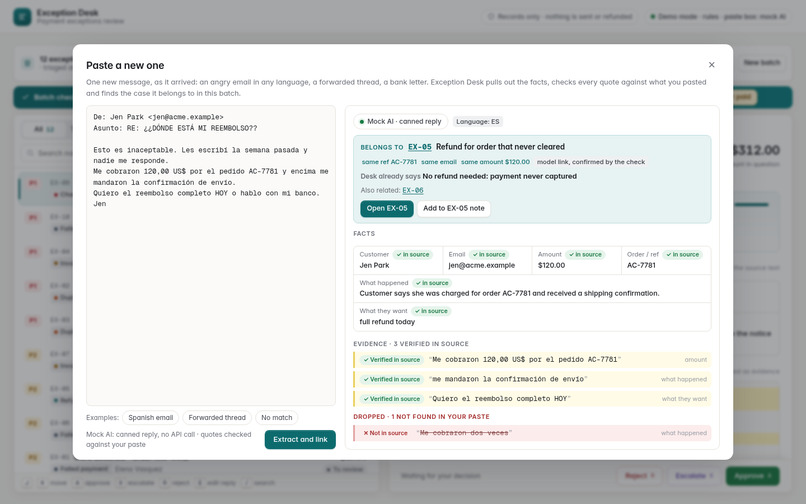Viewport: 806px width, 504px height.
Task: Click the same ref AC-7781 chip
Action: (389, 162)
